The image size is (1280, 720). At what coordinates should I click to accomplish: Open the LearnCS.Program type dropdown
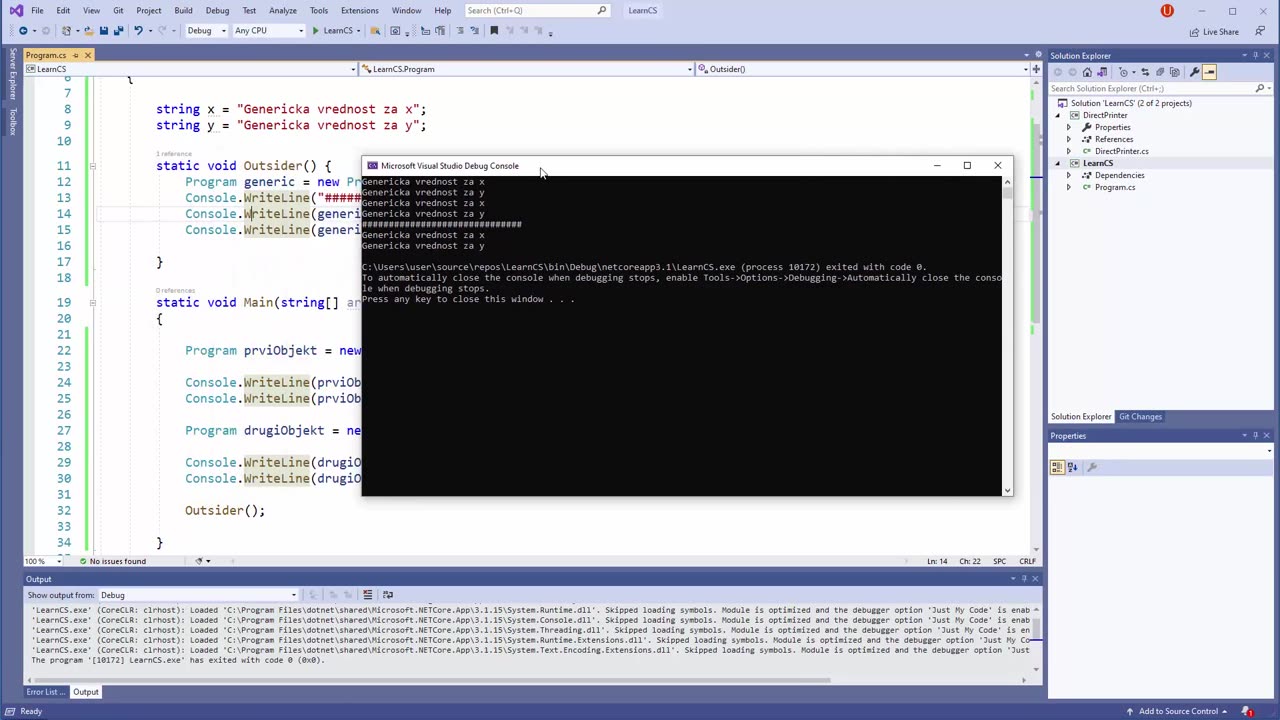527,69
